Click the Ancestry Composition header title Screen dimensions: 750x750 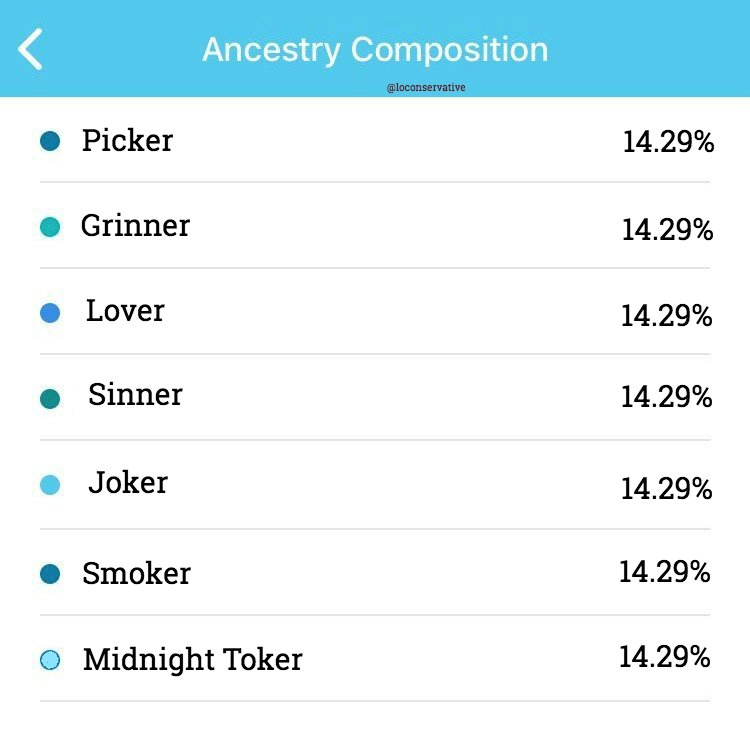(x=375, y=49)
